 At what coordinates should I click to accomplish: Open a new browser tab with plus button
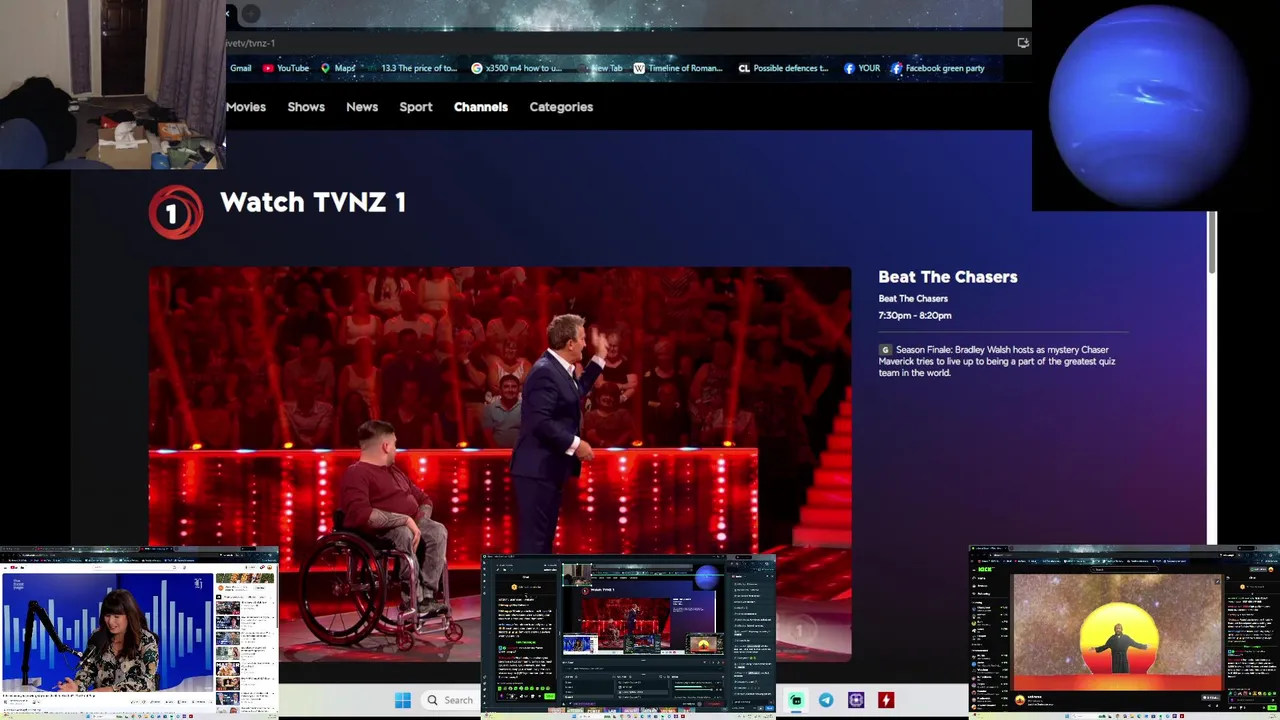point(250,14)
